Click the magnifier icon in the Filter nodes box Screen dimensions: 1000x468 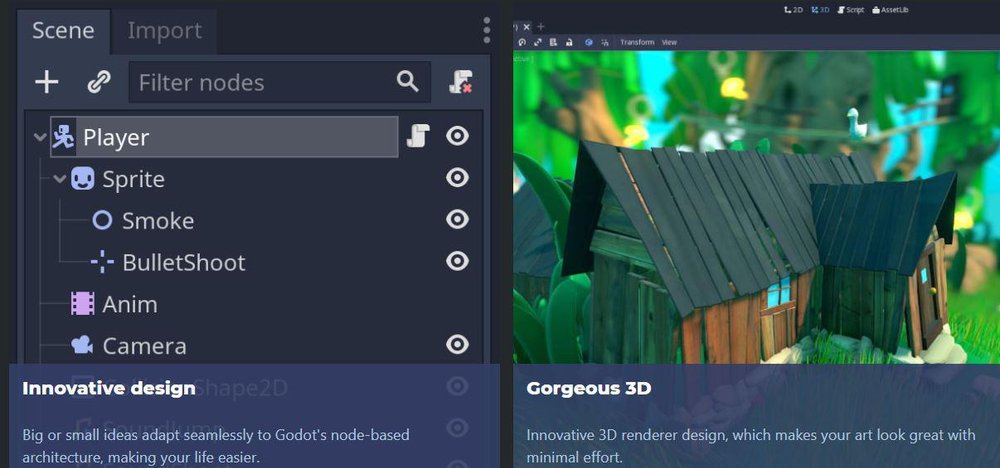click(408, 81)
